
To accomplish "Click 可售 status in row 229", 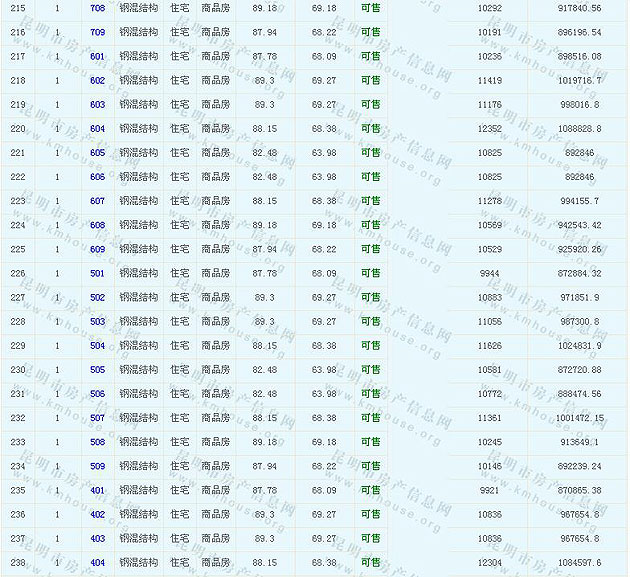I will click(370, 346).
